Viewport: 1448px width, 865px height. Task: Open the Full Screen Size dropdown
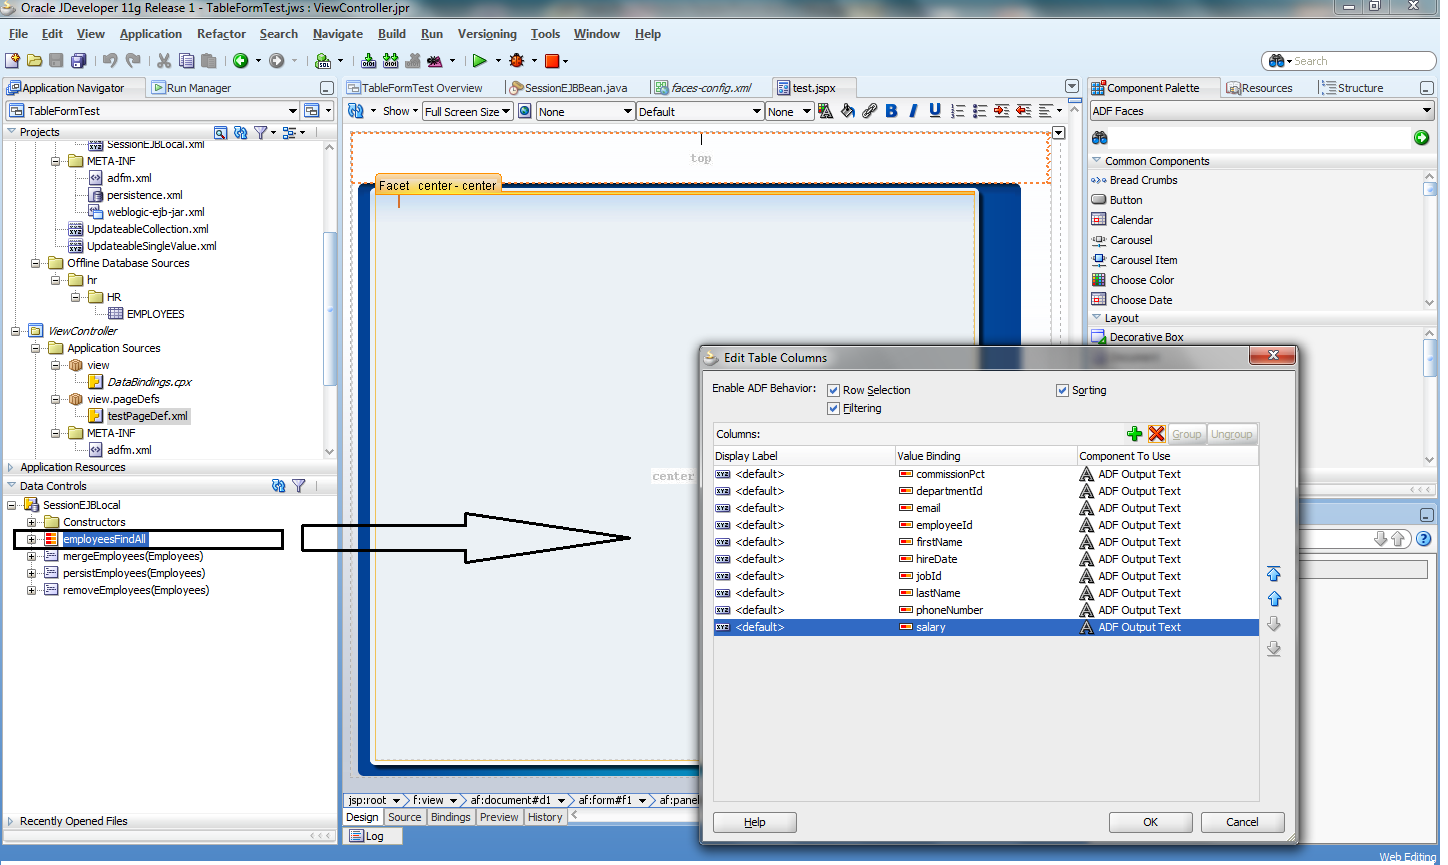pyautogui.click(x=467, y=112)
